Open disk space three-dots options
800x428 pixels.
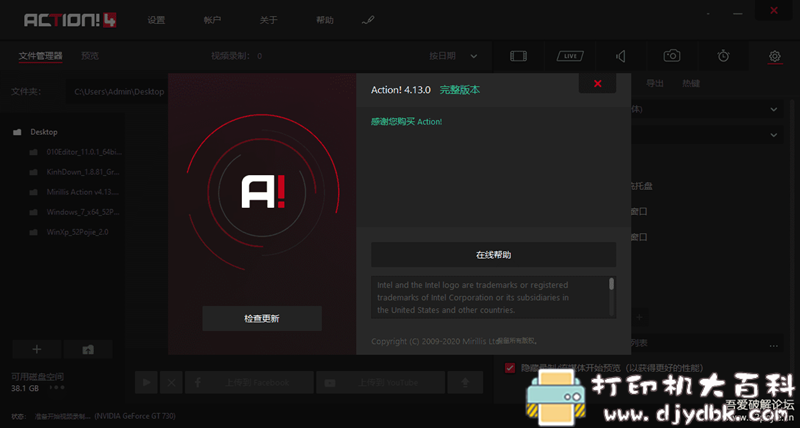[x=57, y=388]
